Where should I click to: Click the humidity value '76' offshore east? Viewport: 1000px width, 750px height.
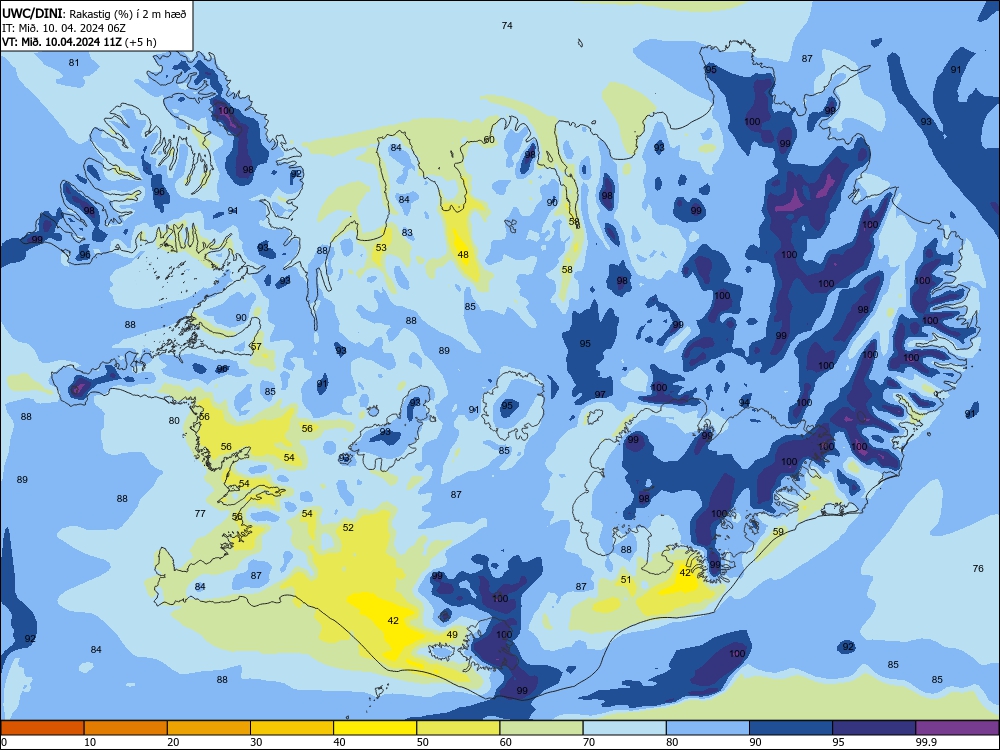point(978,568)
